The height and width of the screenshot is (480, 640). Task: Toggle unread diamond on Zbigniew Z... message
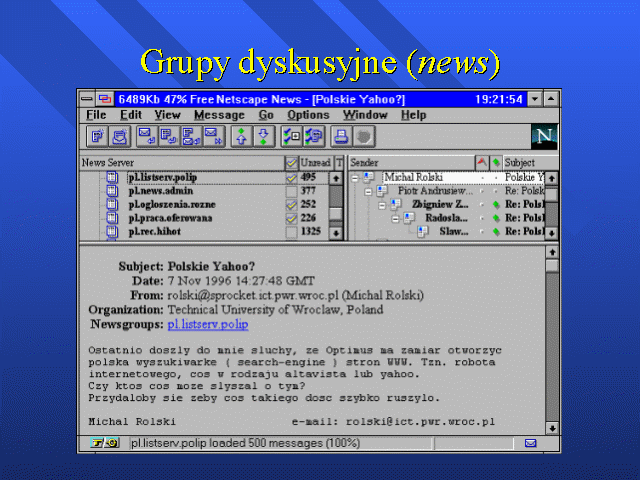point(496,204)
